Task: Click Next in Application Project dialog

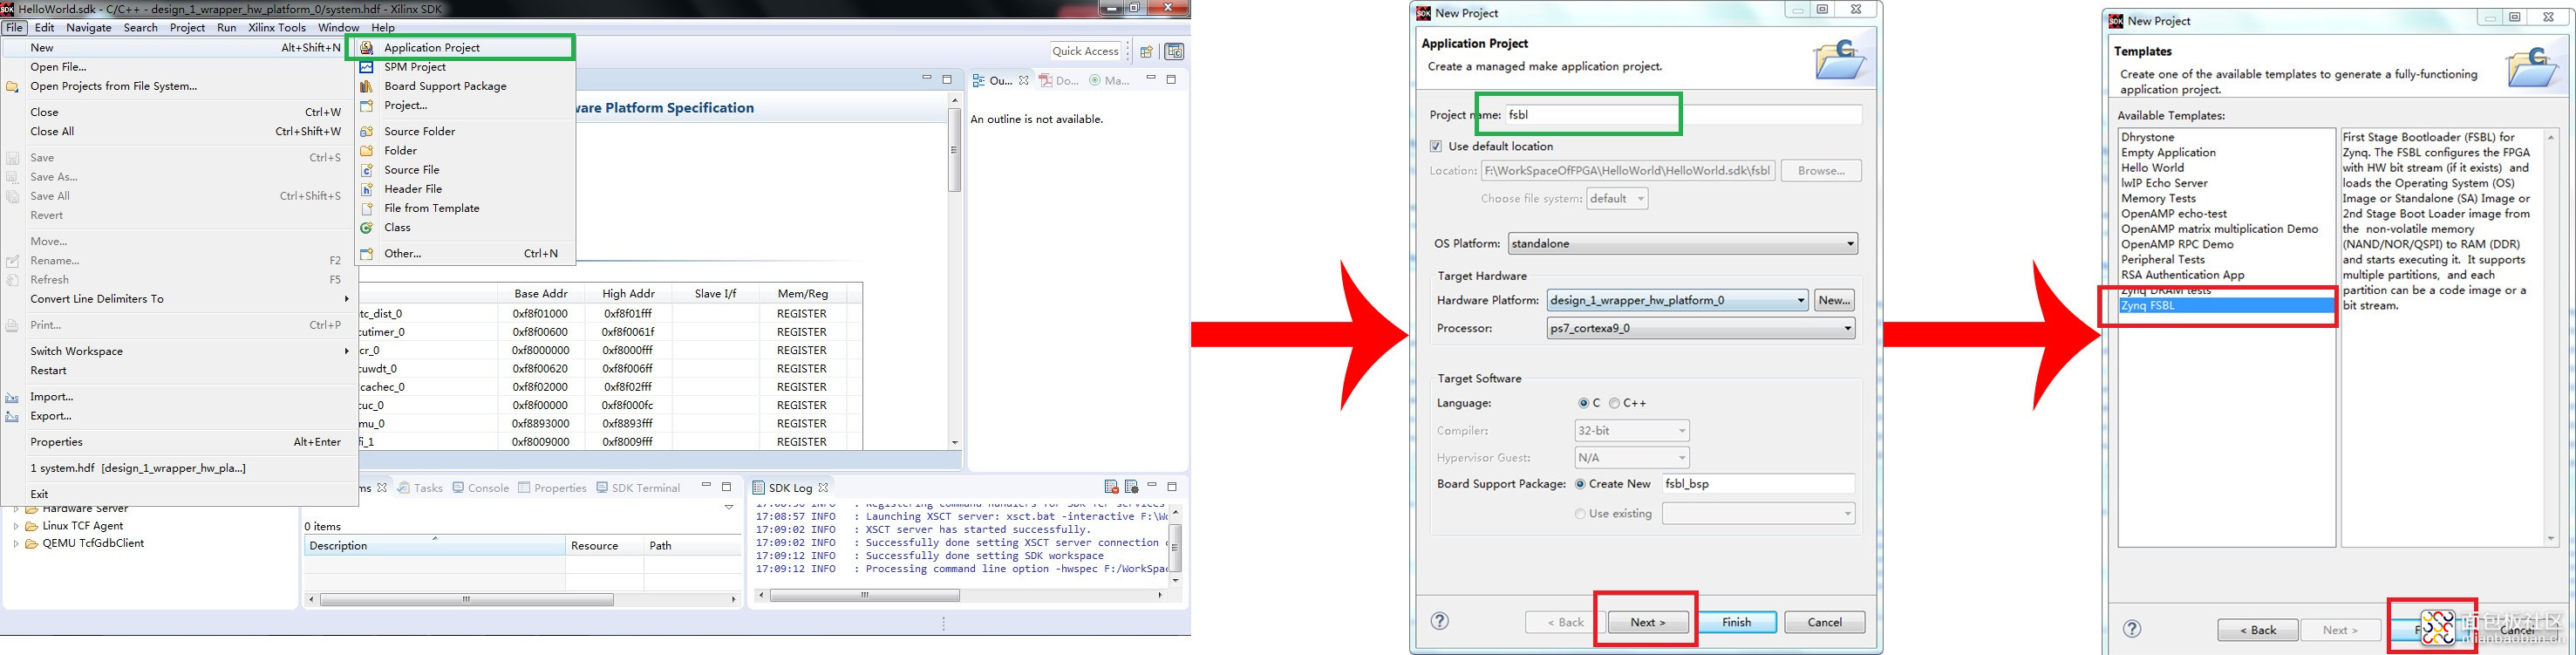Action: click(1648, 622)
